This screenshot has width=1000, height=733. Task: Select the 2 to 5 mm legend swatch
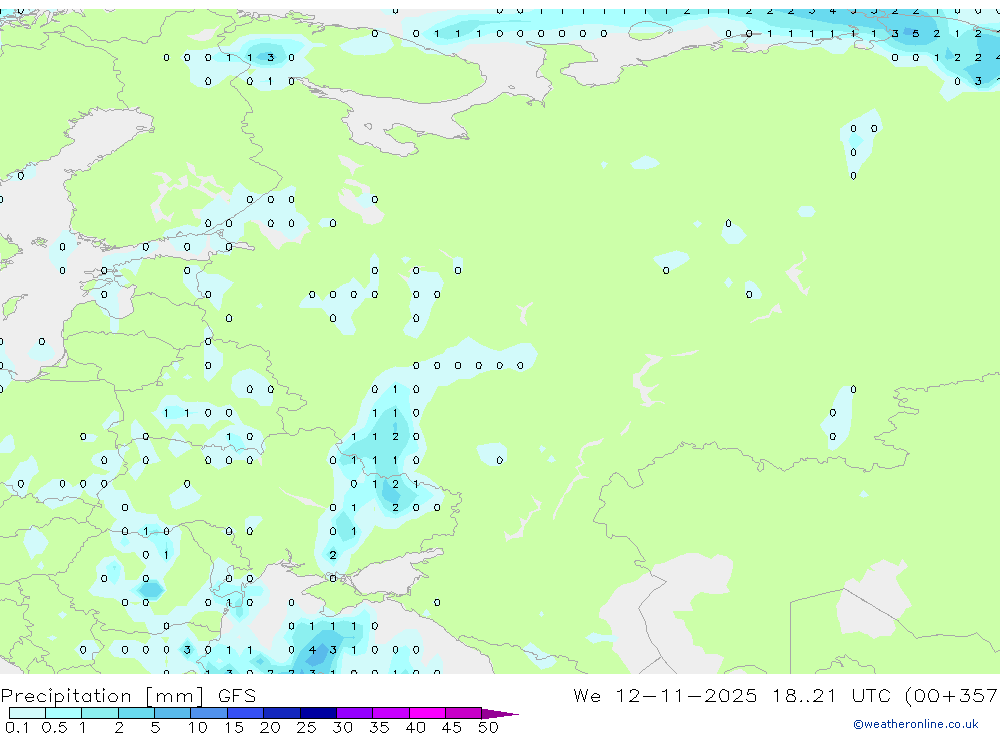pos(136,713)
